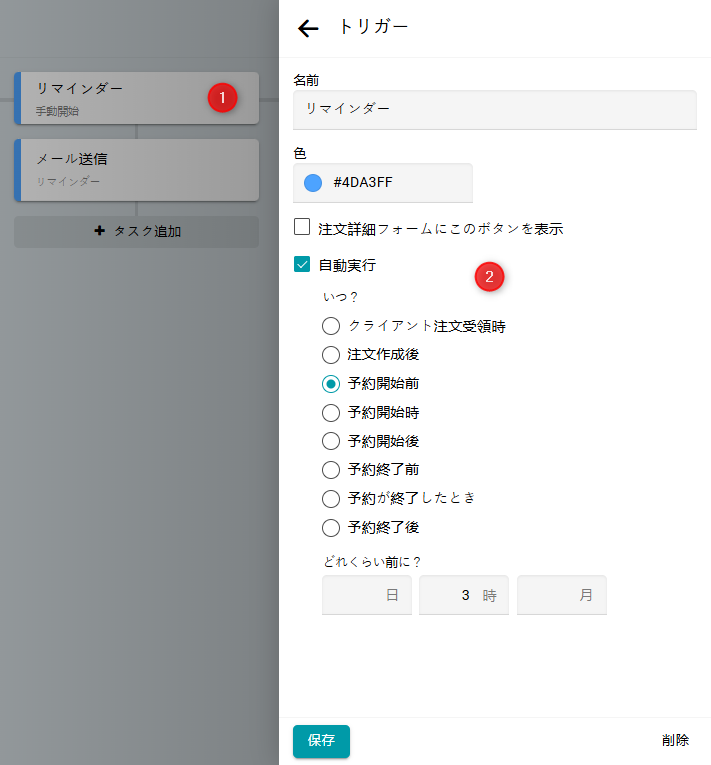Select 注文作成後 radio option

(x=331, y=355)
